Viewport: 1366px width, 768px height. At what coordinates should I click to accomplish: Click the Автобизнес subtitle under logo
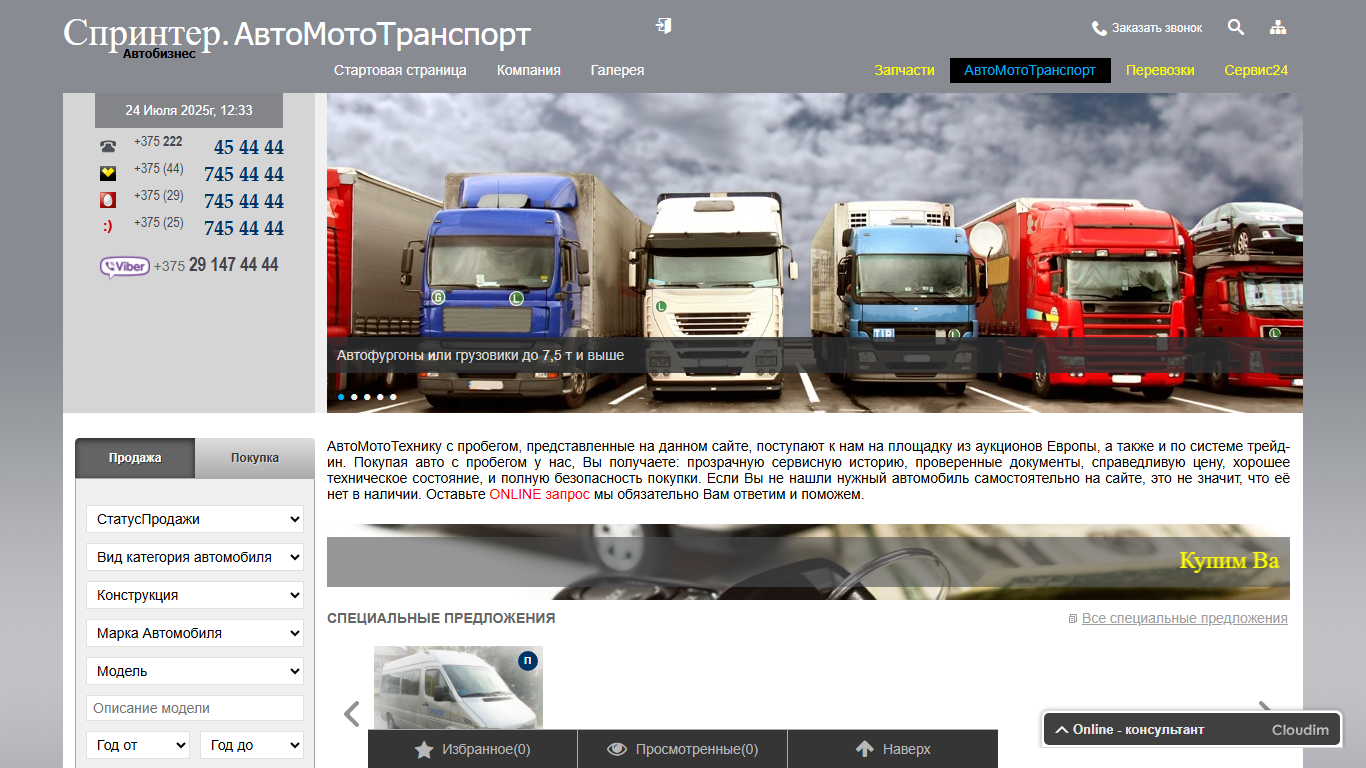point(159,54)
